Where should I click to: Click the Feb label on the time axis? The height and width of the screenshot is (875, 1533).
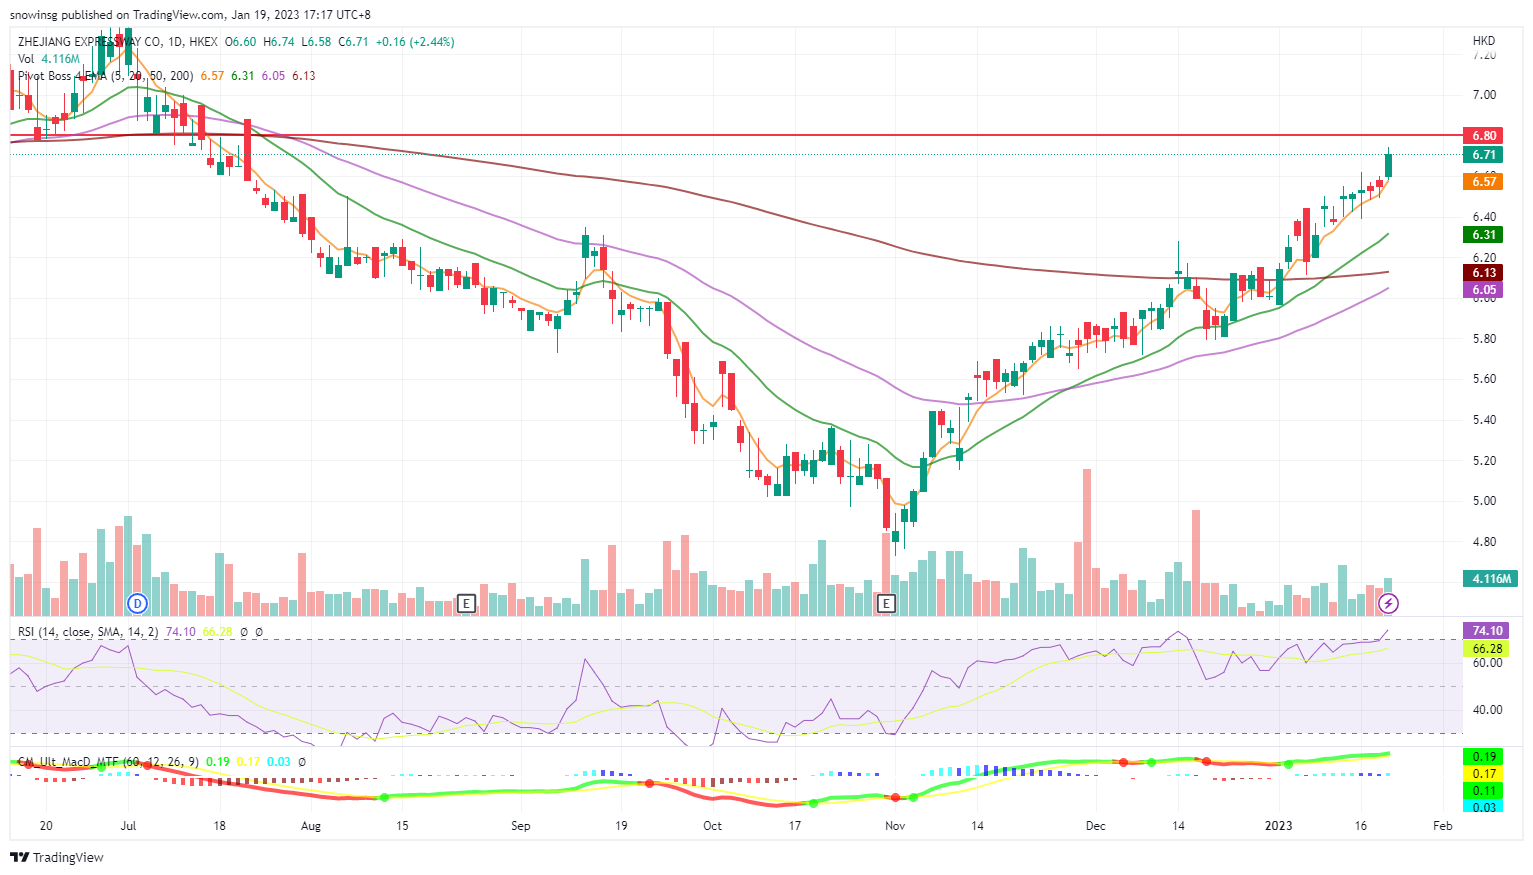tap(1442, 826)
